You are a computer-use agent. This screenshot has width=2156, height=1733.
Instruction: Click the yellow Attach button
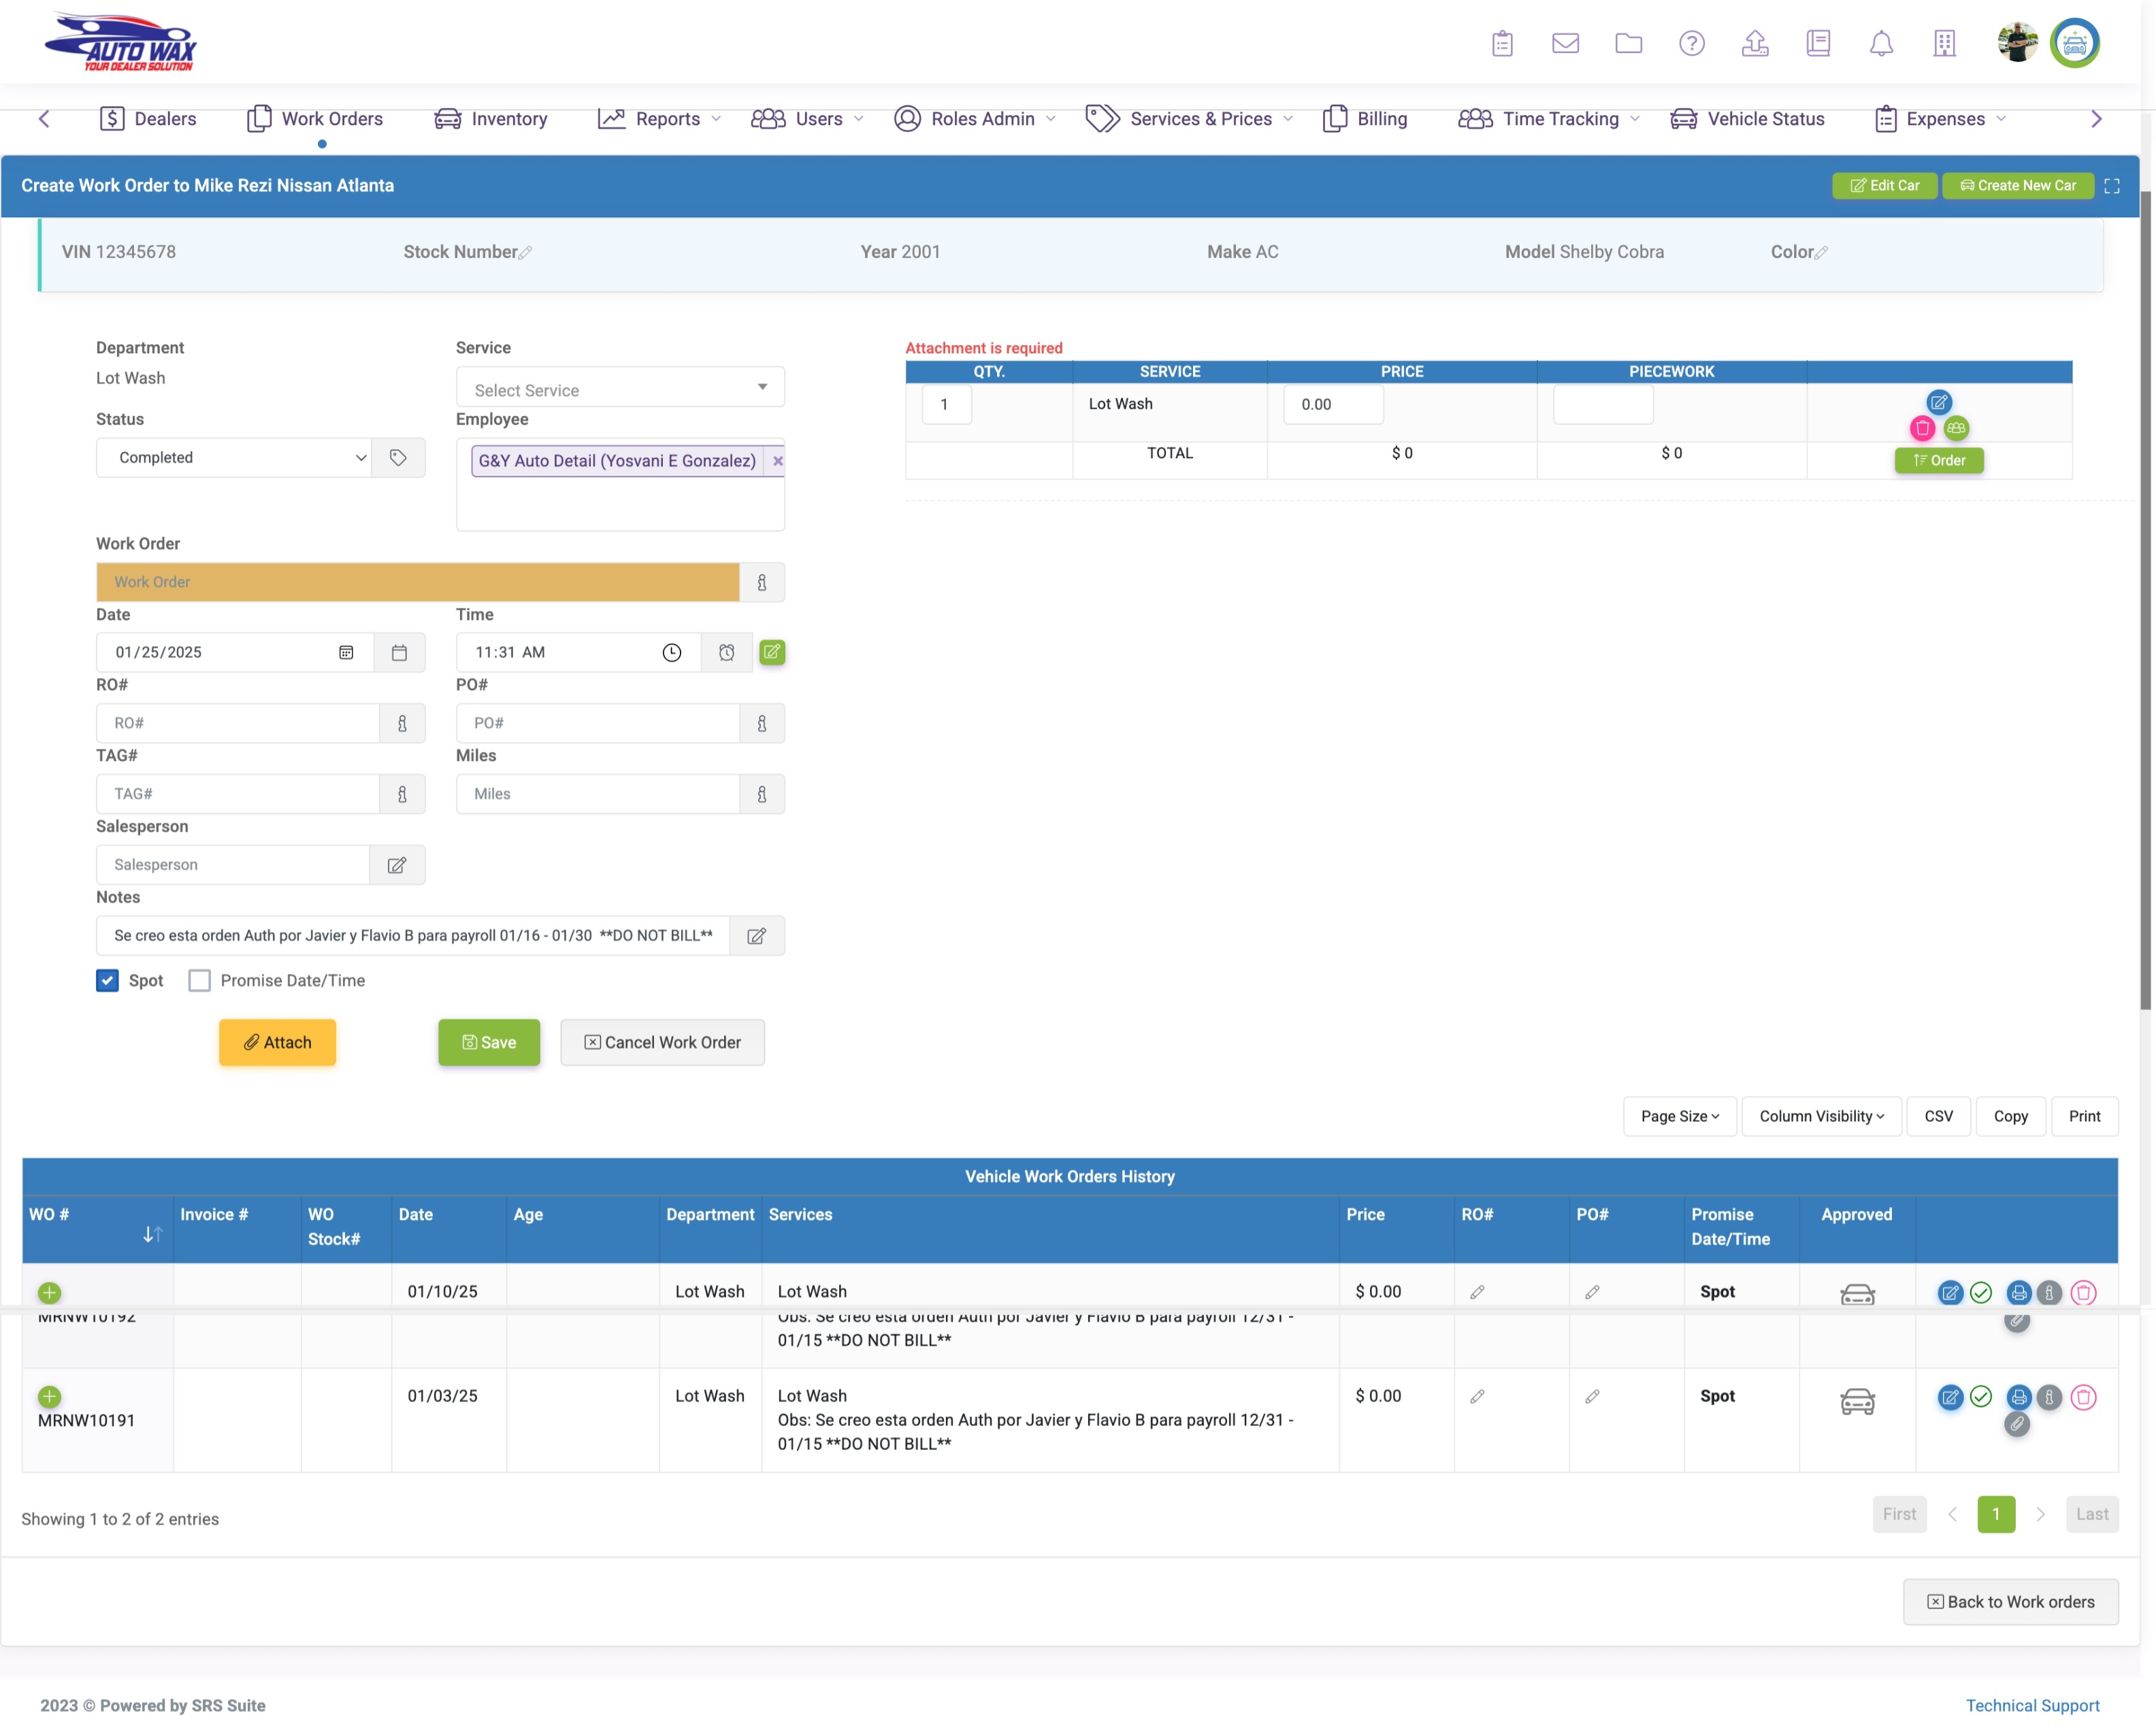click(x=277, y=1043)
